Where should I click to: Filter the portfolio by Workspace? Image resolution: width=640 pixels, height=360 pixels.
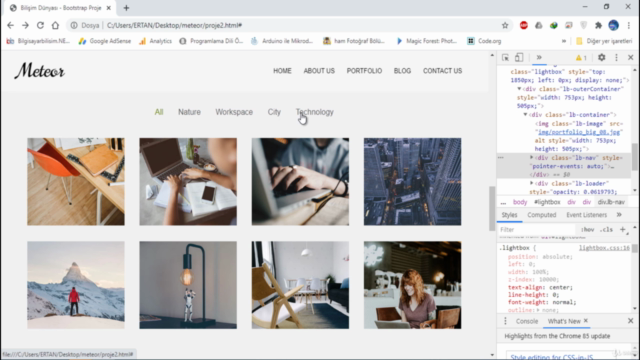234,112
